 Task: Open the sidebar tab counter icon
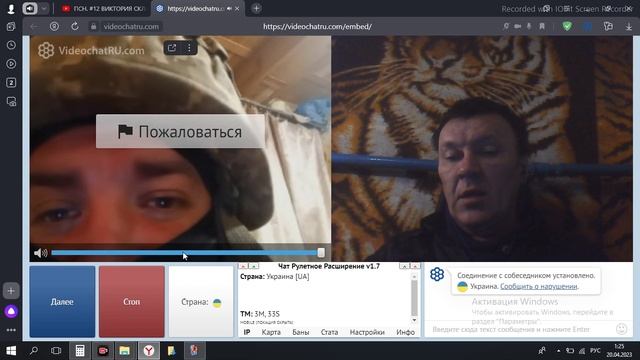(11, 82)
